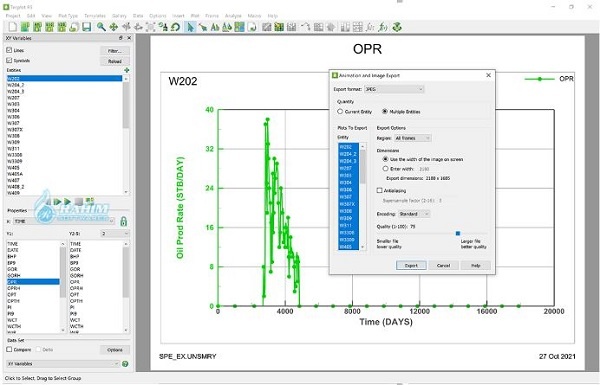Select the four-arrow translate tool
This screenshot has width=600, height=385.
tap(114, 27)
